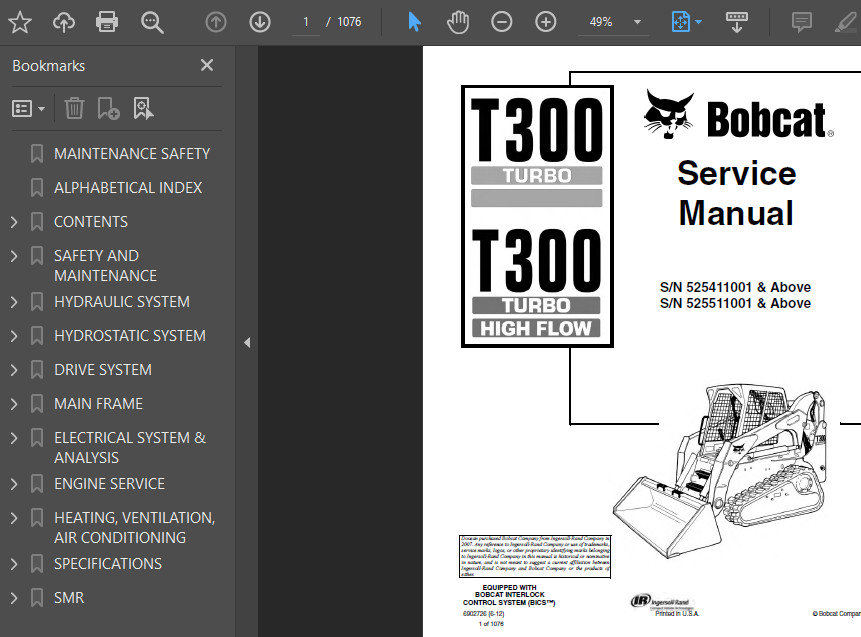Click S/N 525411001 & Above text

tap(735, 287)
